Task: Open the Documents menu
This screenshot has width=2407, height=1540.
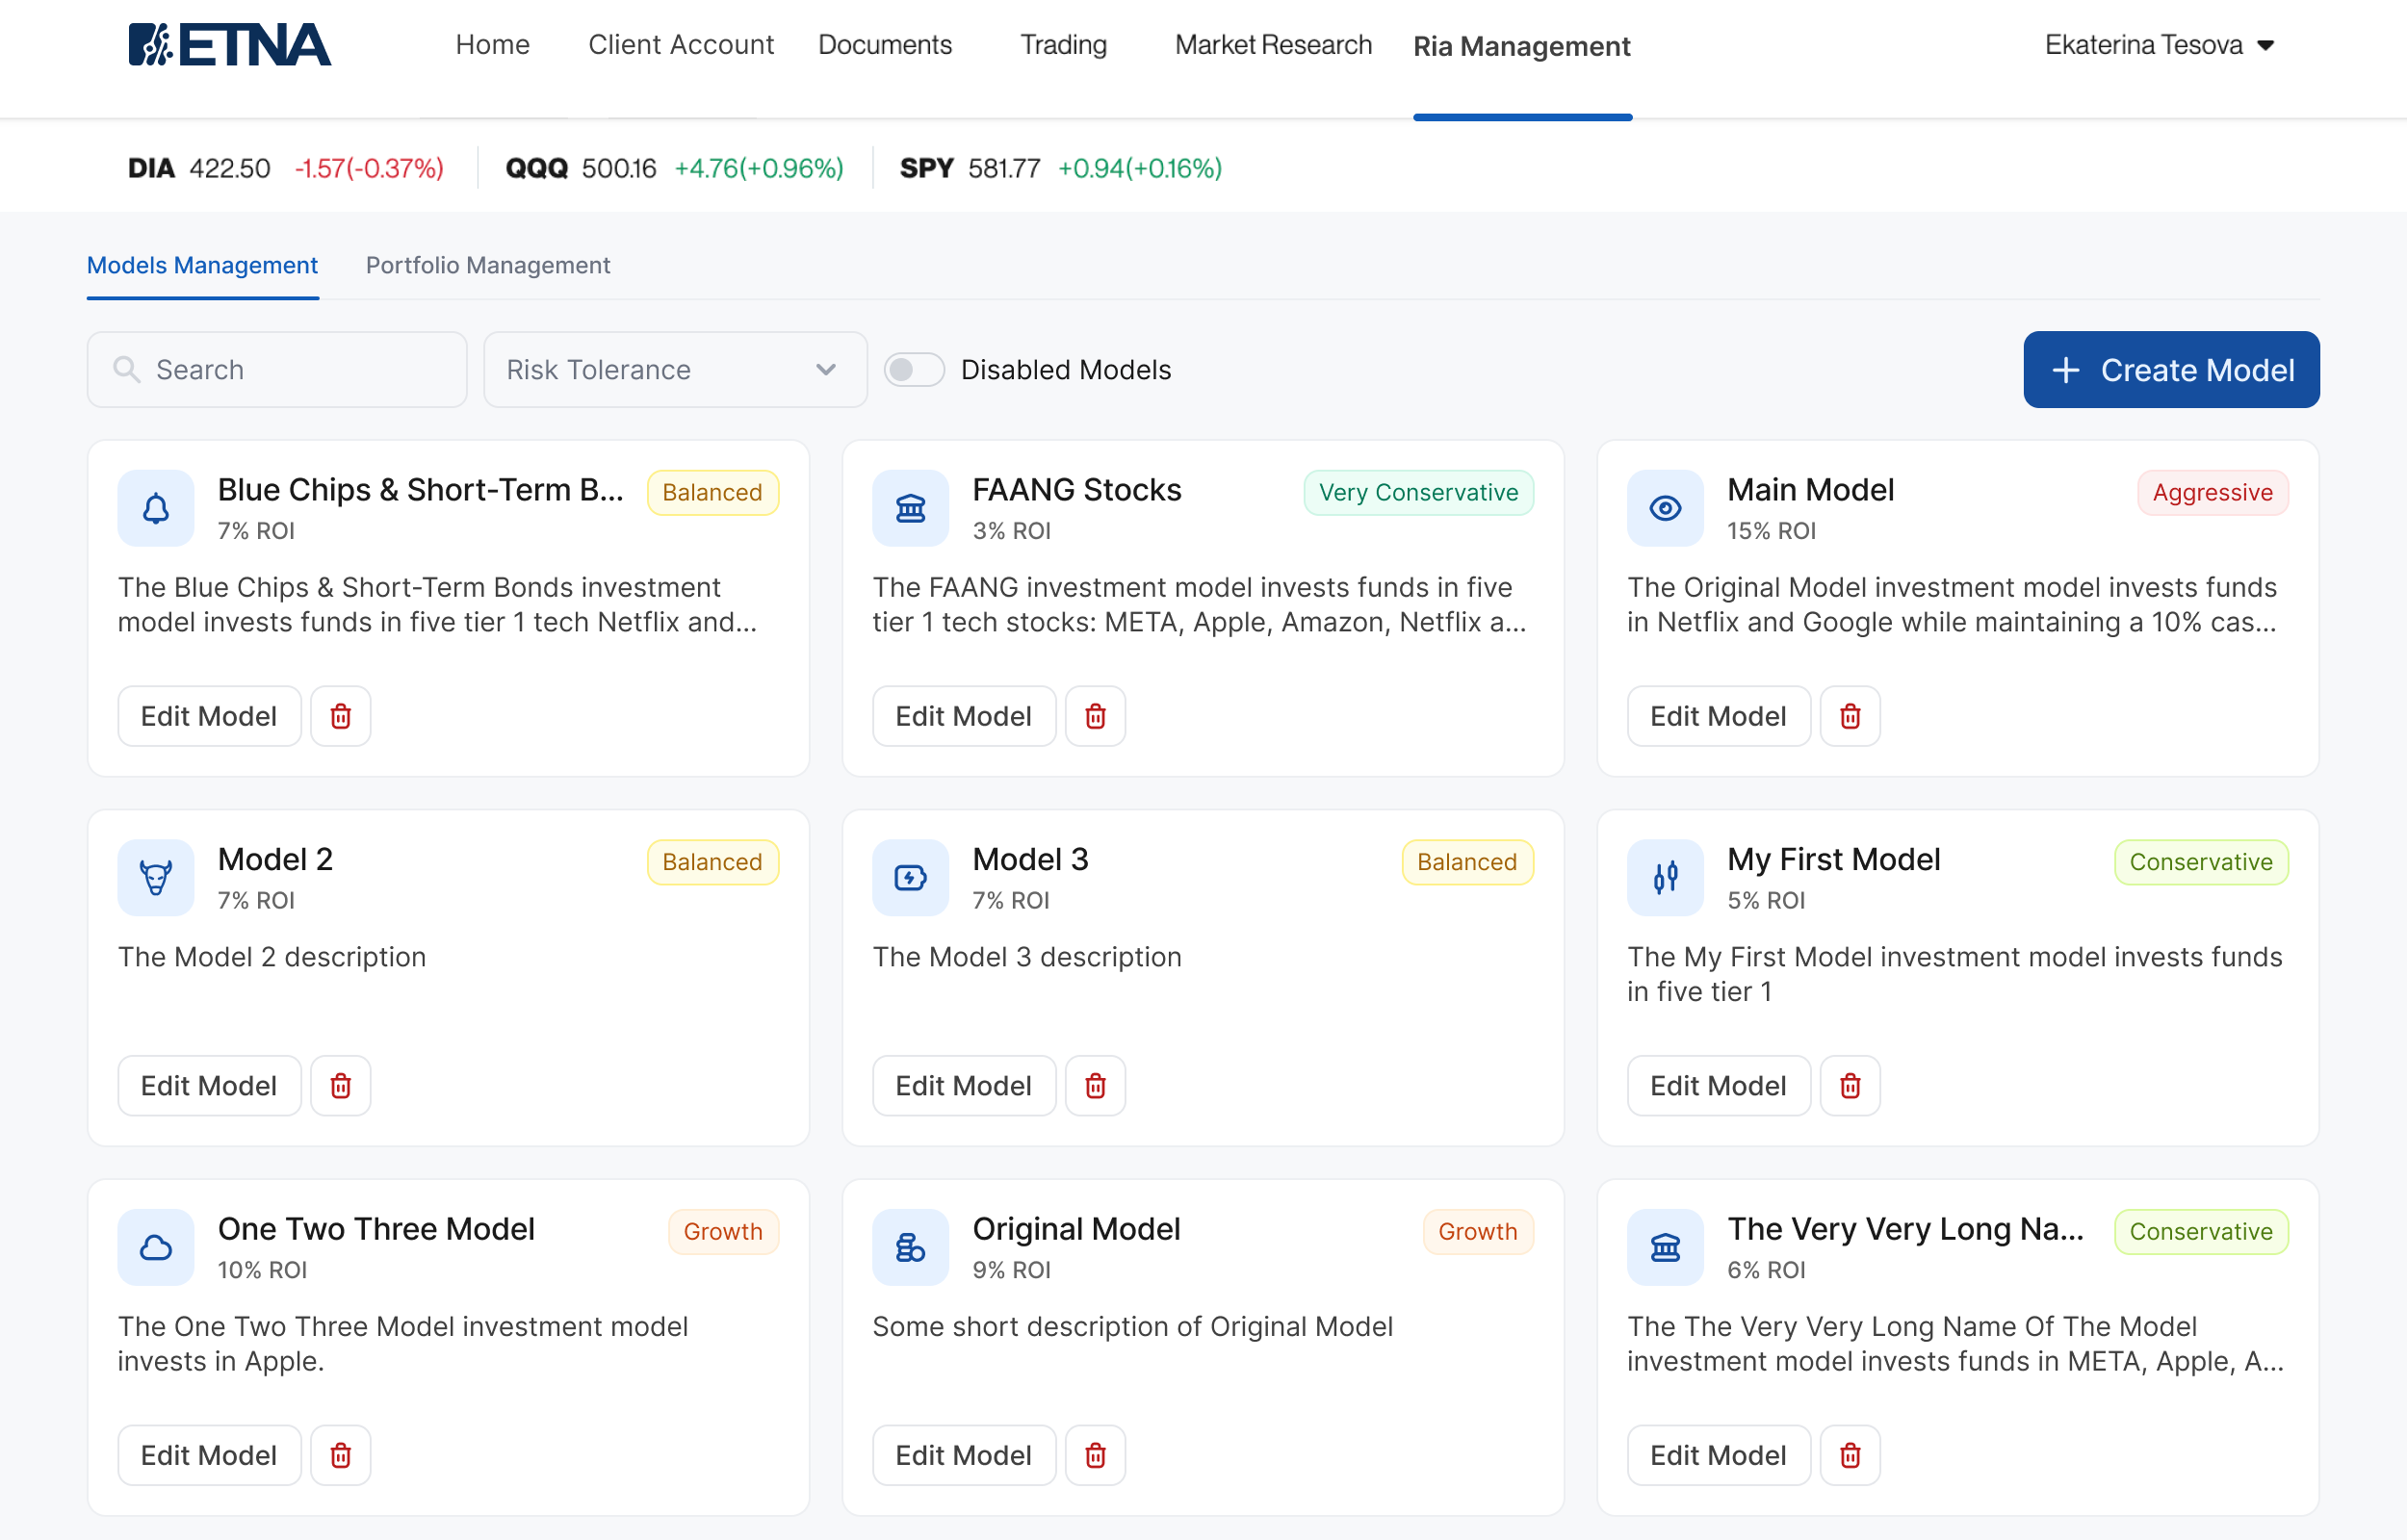Action: (885, 45)
